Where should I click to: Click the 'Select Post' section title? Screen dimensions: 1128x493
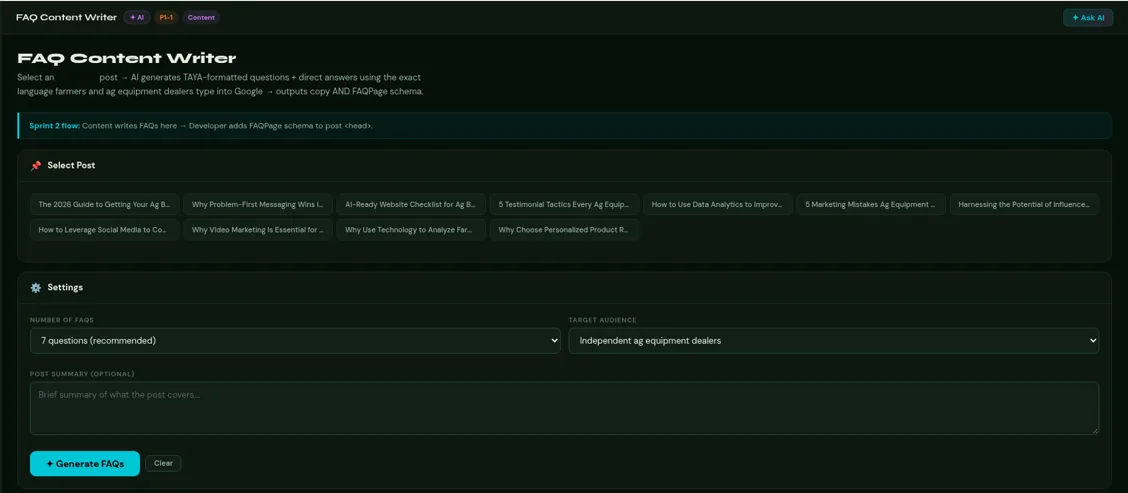[x=71, y=166]
